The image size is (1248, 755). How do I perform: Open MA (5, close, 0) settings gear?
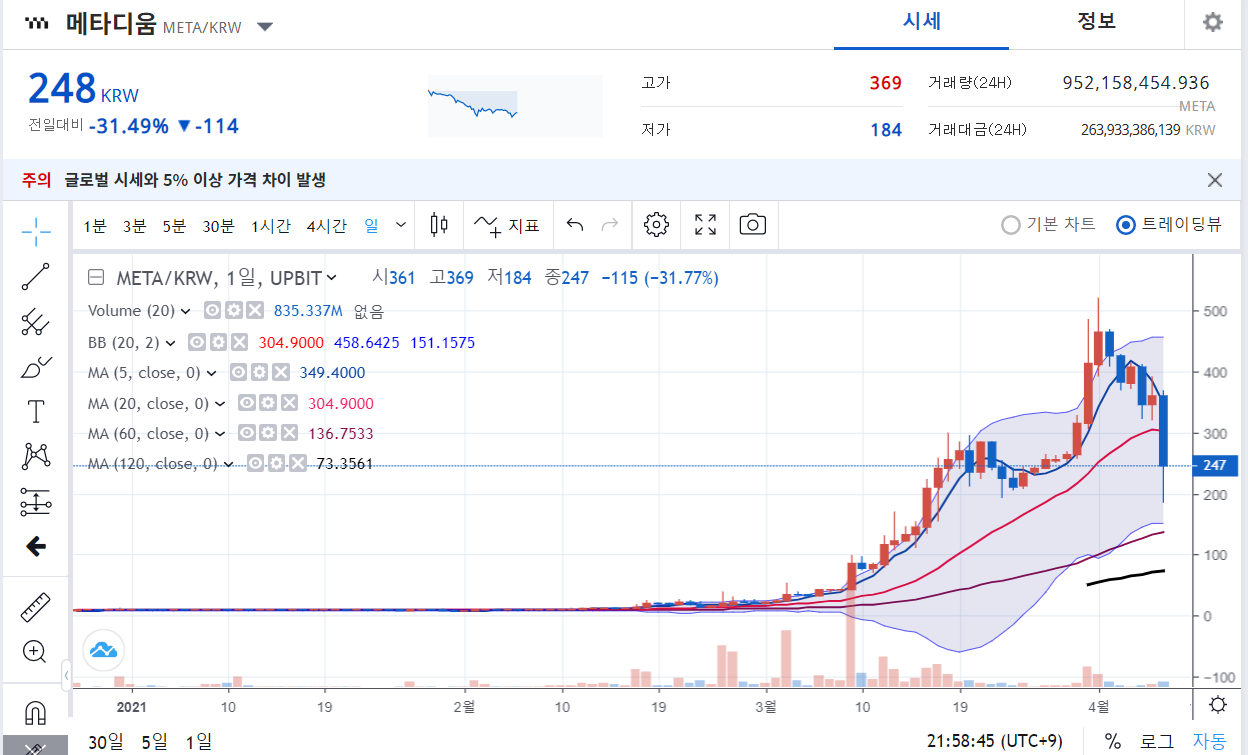[x=259, y=372]
